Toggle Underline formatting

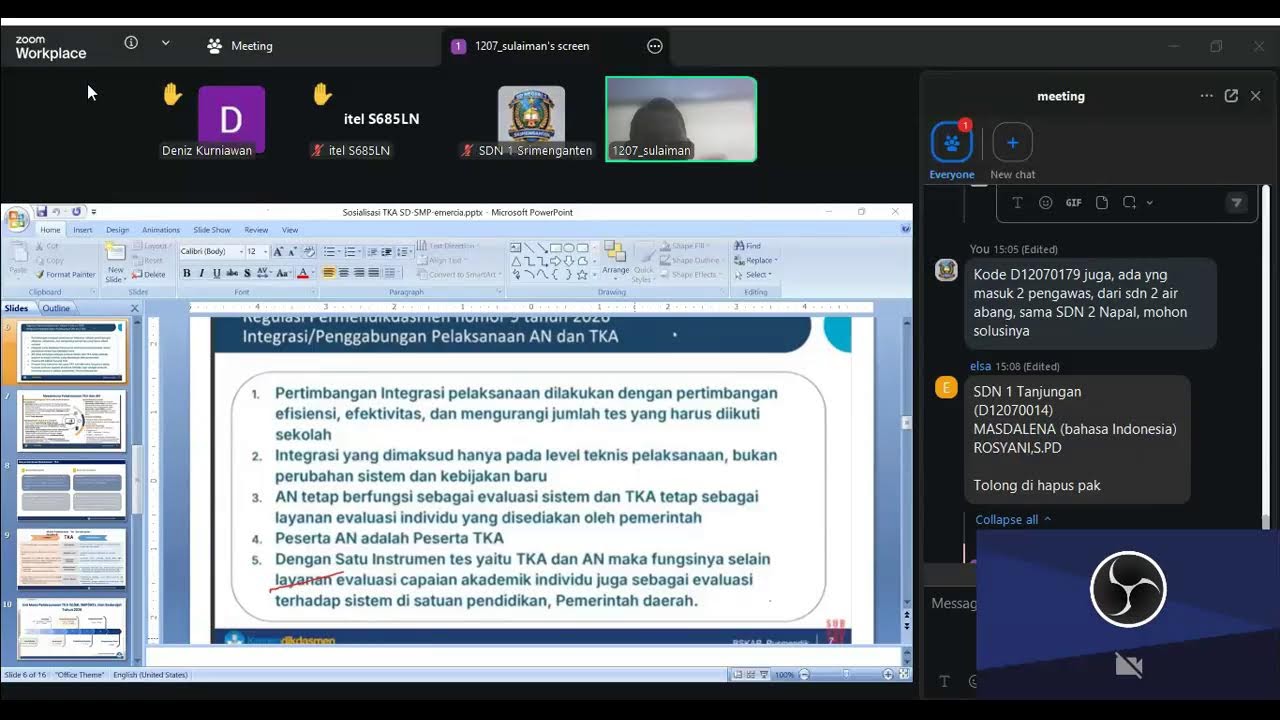[x=216, y=273]
